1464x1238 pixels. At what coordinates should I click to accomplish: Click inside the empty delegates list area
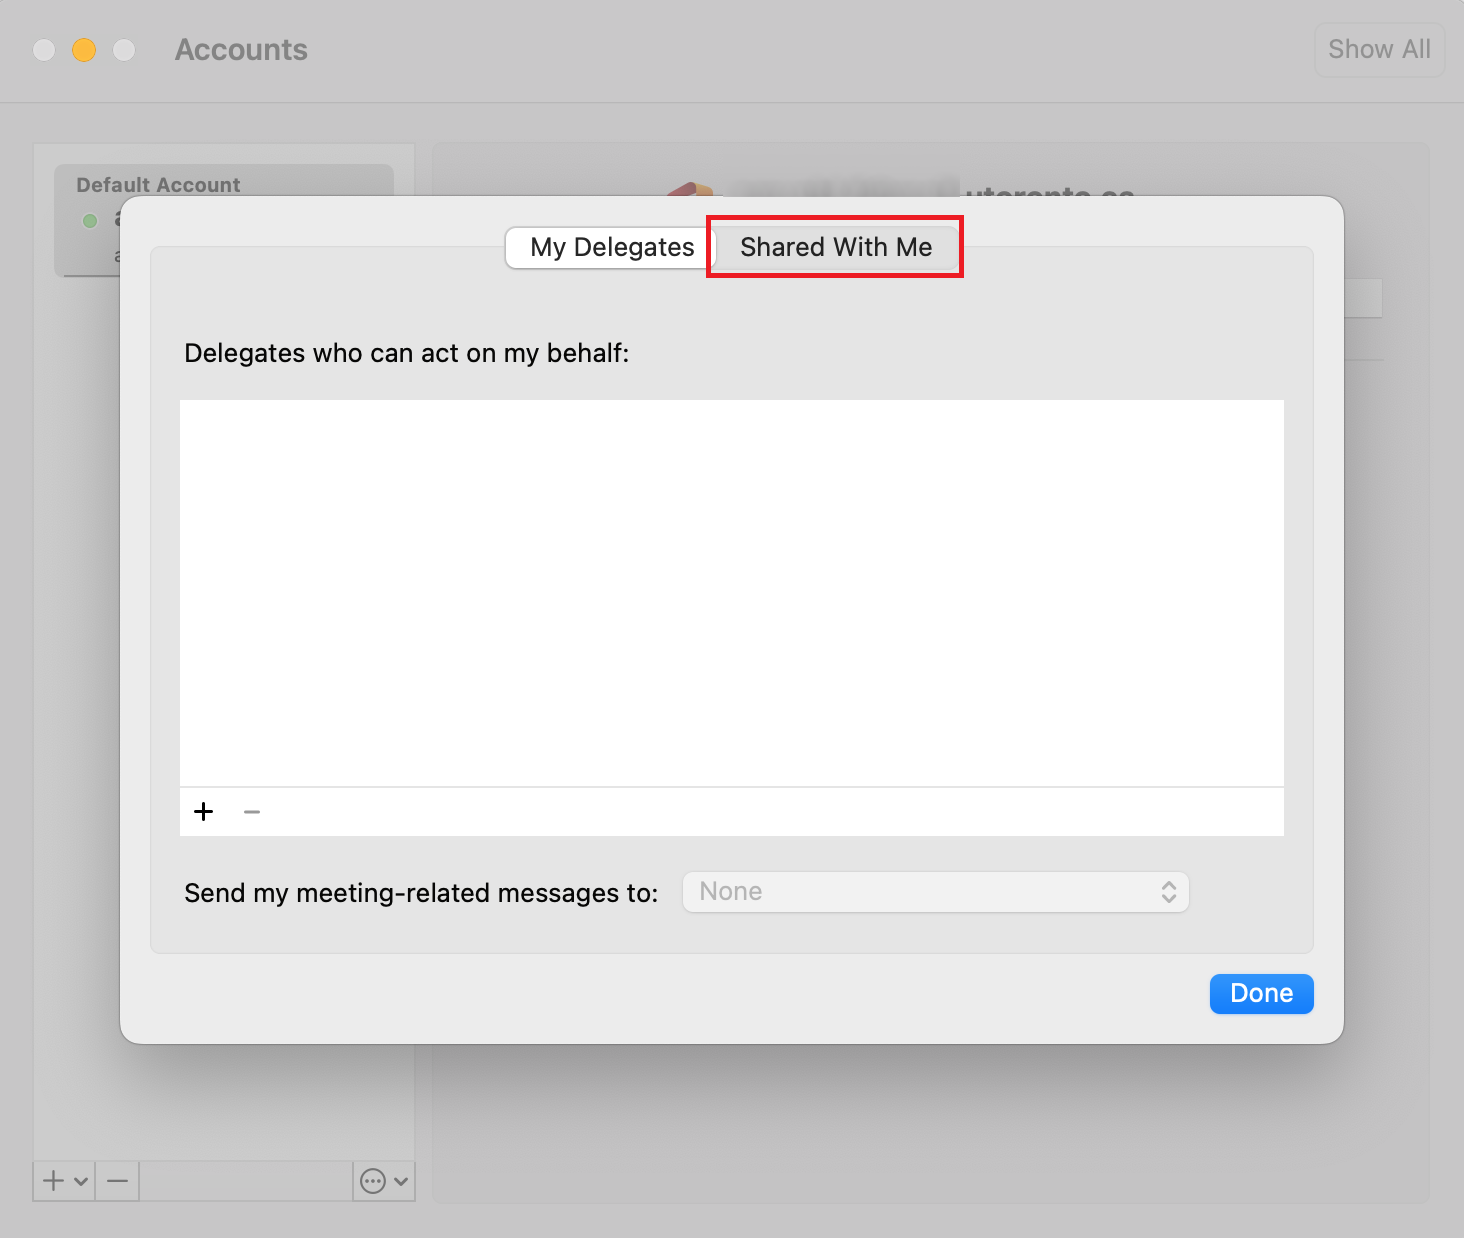(x=731, y=592)
